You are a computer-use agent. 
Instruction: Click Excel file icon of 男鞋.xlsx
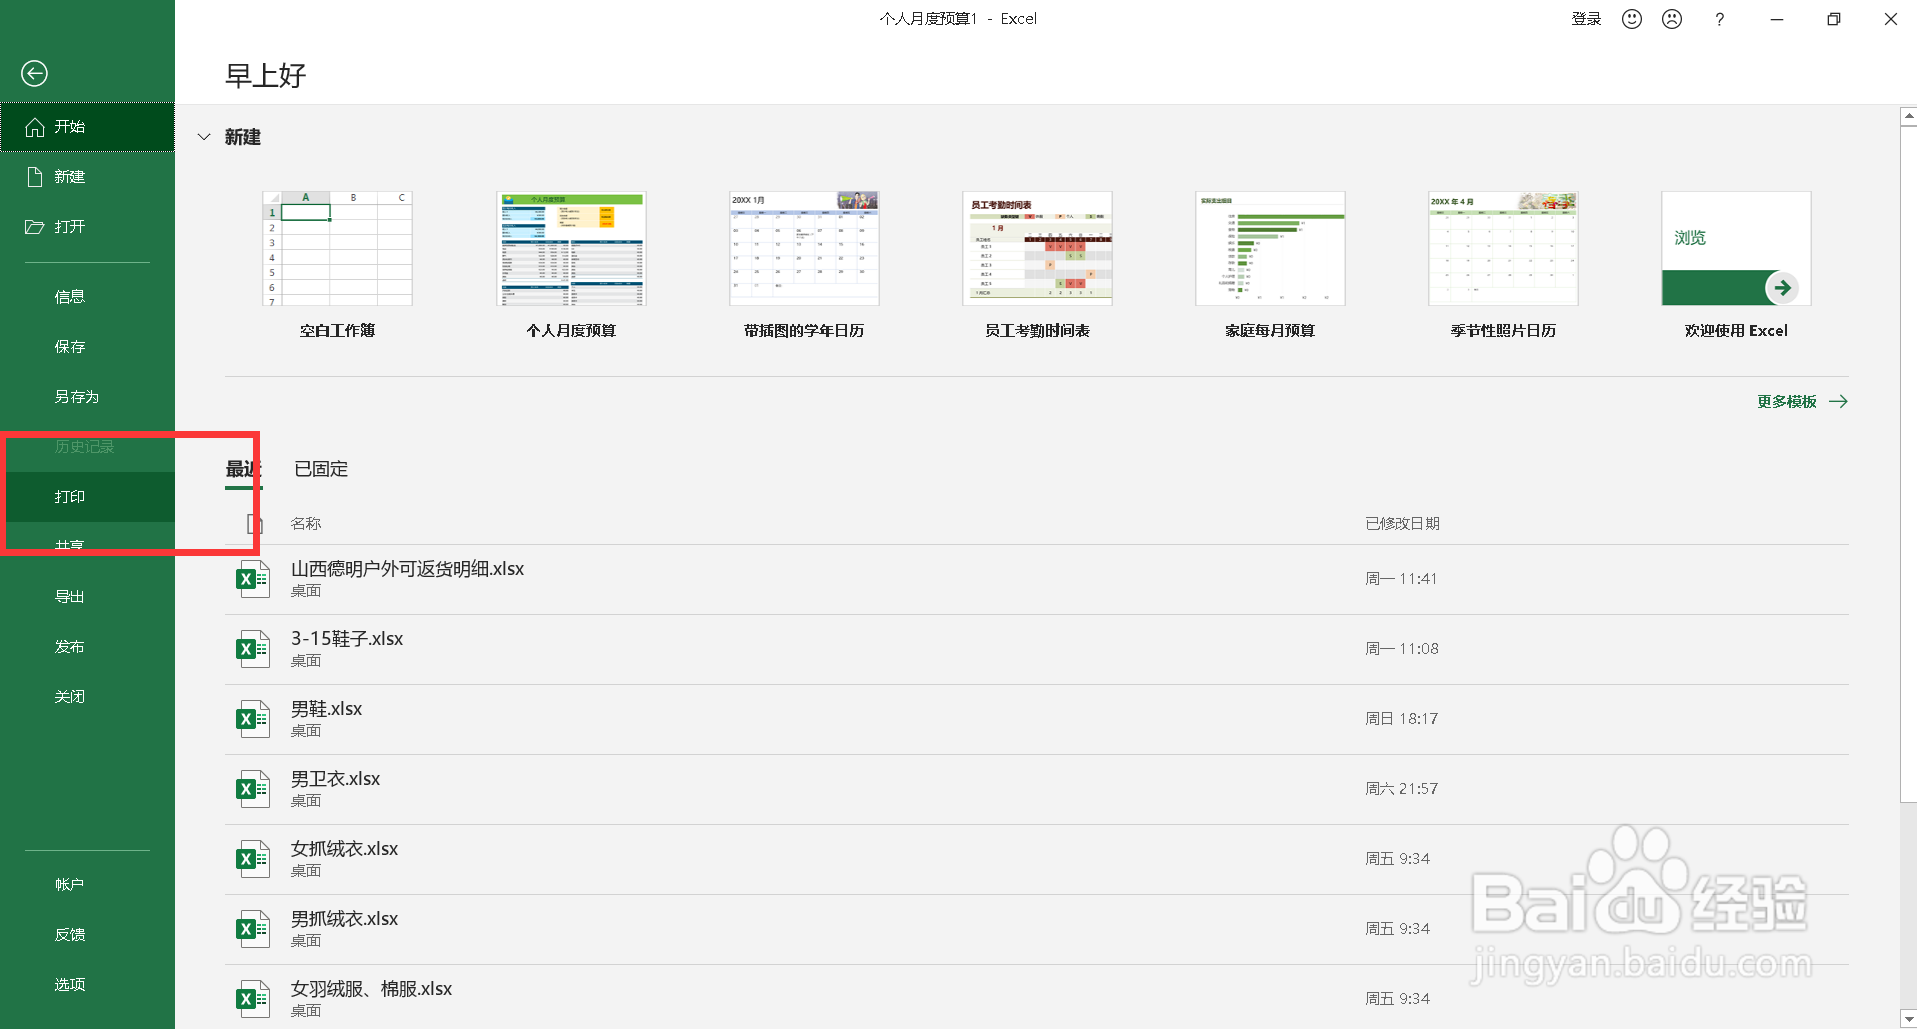click(x=252, y=719)
